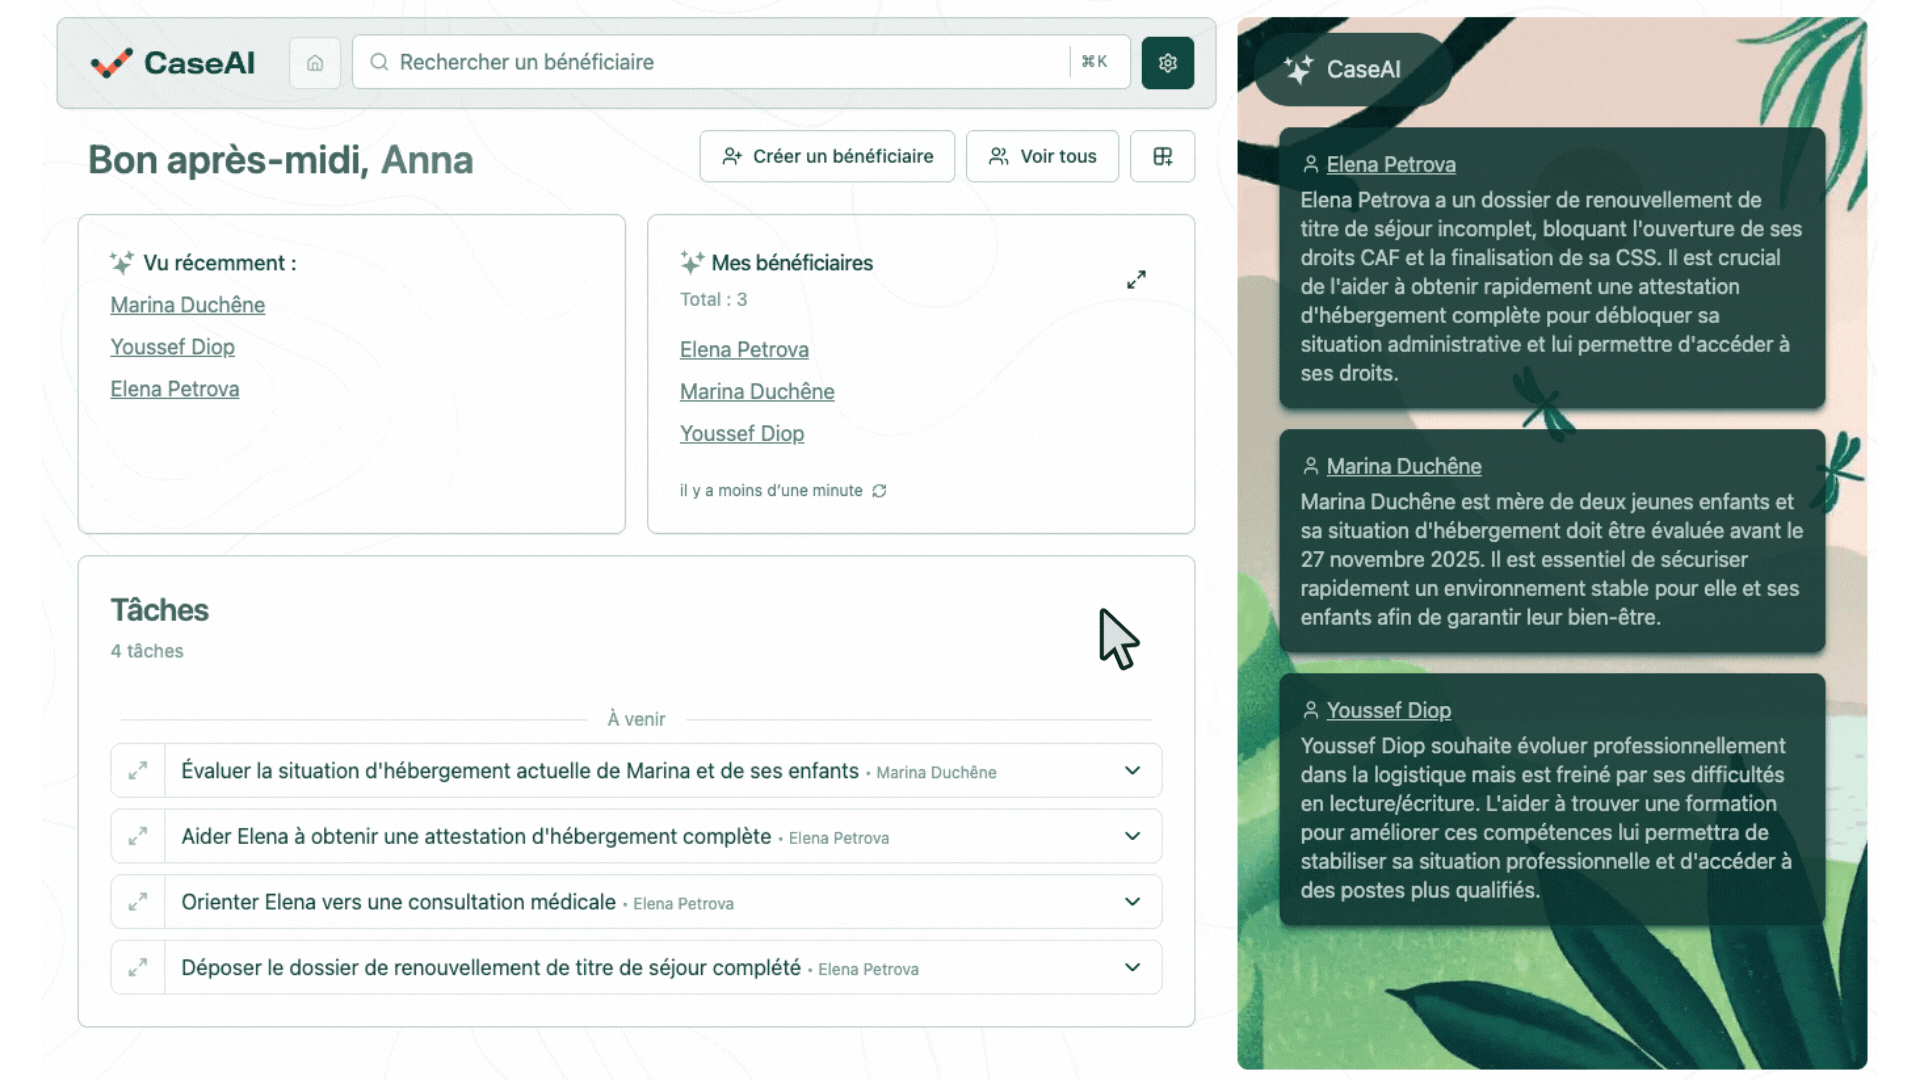This screenshot has height=1080, width=1920.
Task: Expand the dossier de renouvellement task details
Action: [x=1132, y=967]
